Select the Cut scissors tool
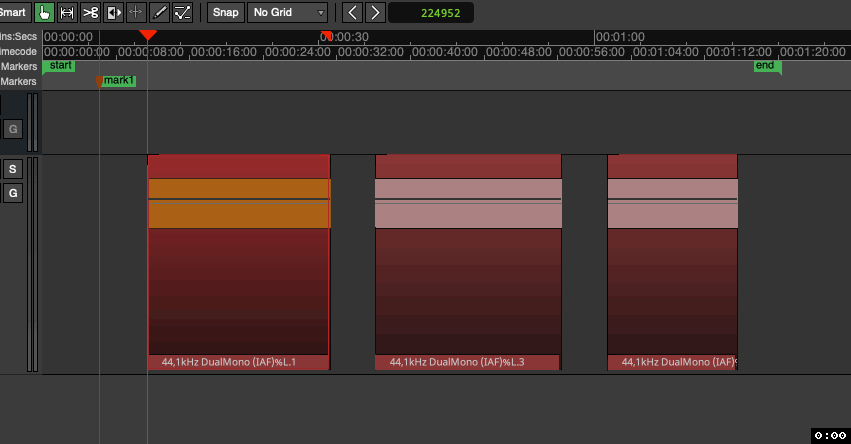Screen dimensions: 851x444 click(x=90, y=12)
